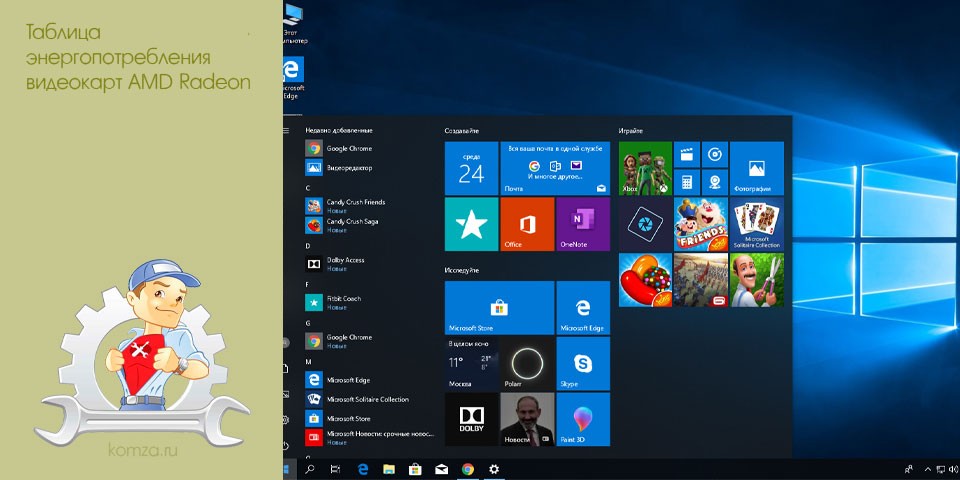Open Task View from the taskbar
960x480 pixels.
335,470
